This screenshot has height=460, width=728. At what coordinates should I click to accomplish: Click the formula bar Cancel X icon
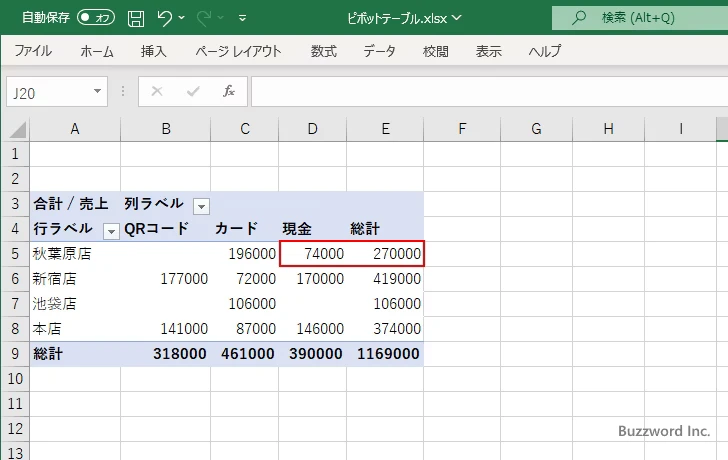point(157,91)
